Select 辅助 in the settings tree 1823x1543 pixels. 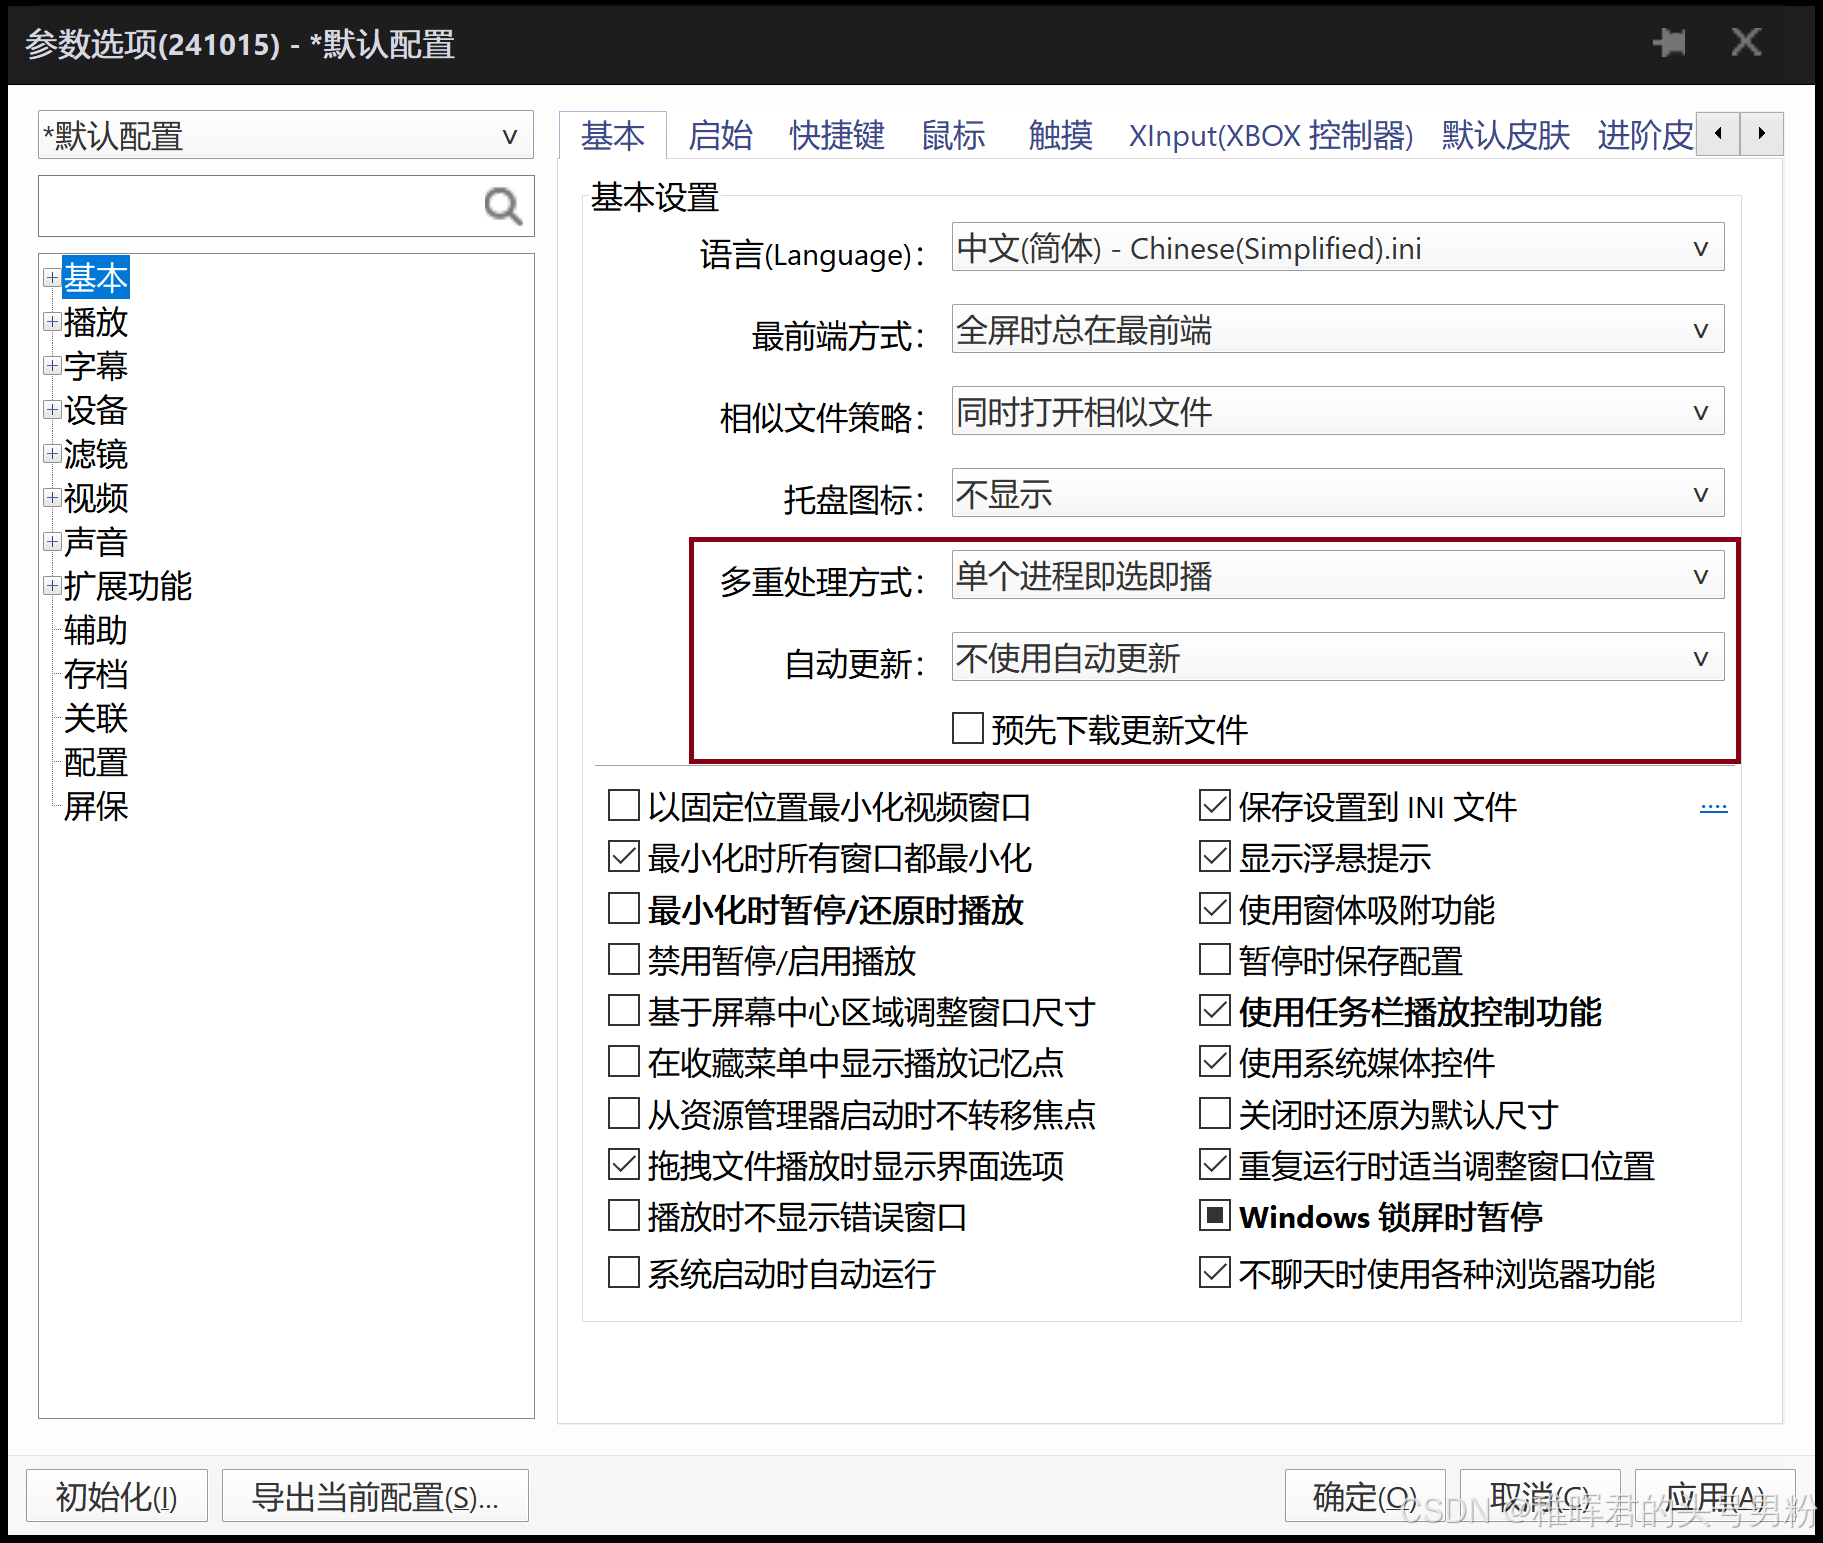coord(96,630)
